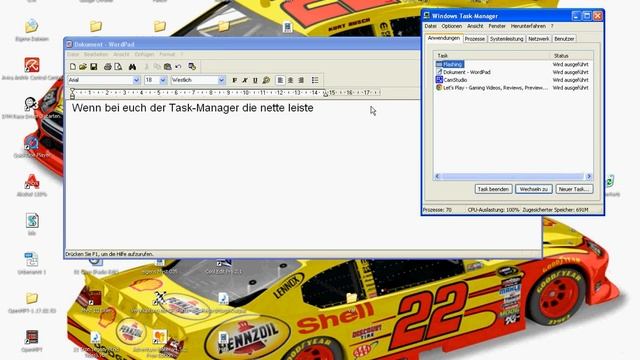Select center text alignment in WordPad

[290, 80]
